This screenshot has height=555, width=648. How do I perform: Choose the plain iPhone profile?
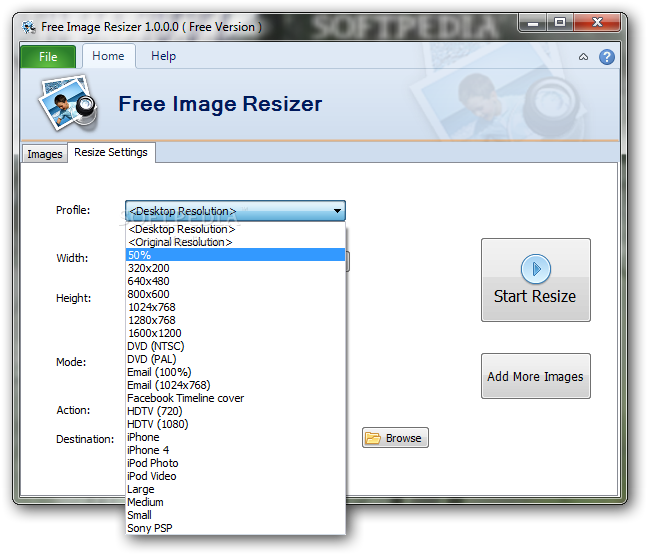click(235, 437)
